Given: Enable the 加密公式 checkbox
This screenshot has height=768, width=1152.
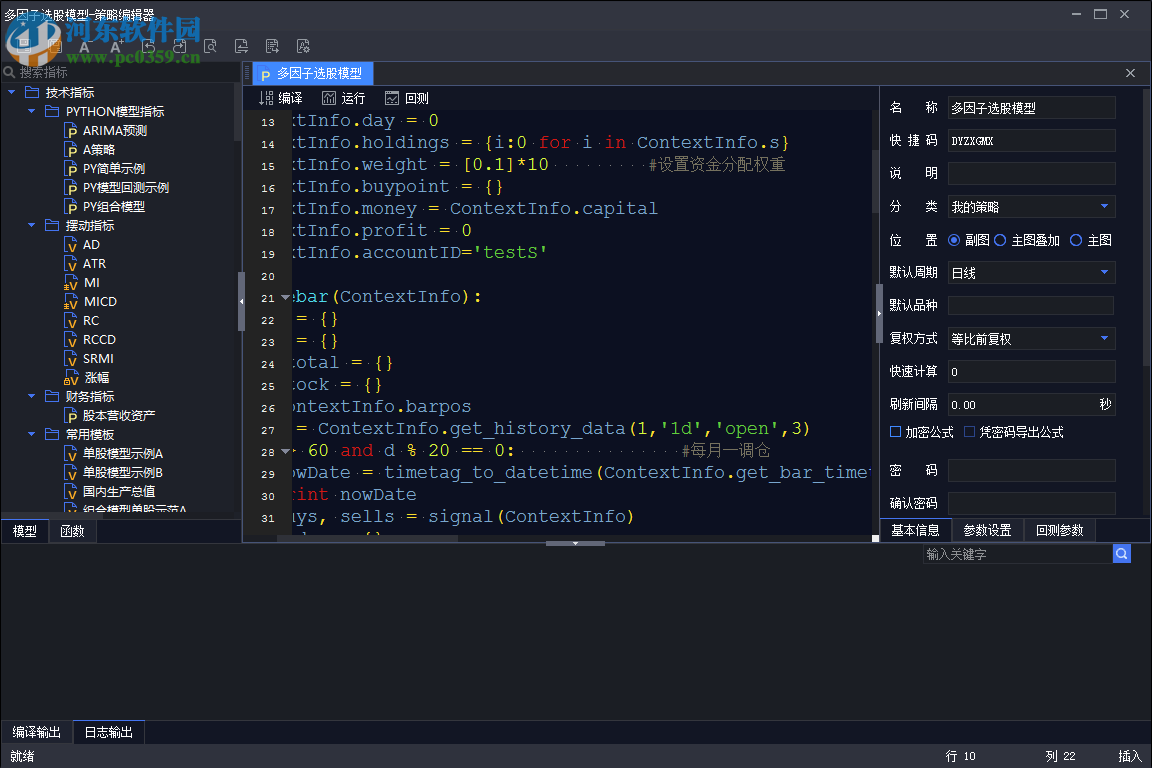Looking at the screenshot, I should click(x=896, y=432).
